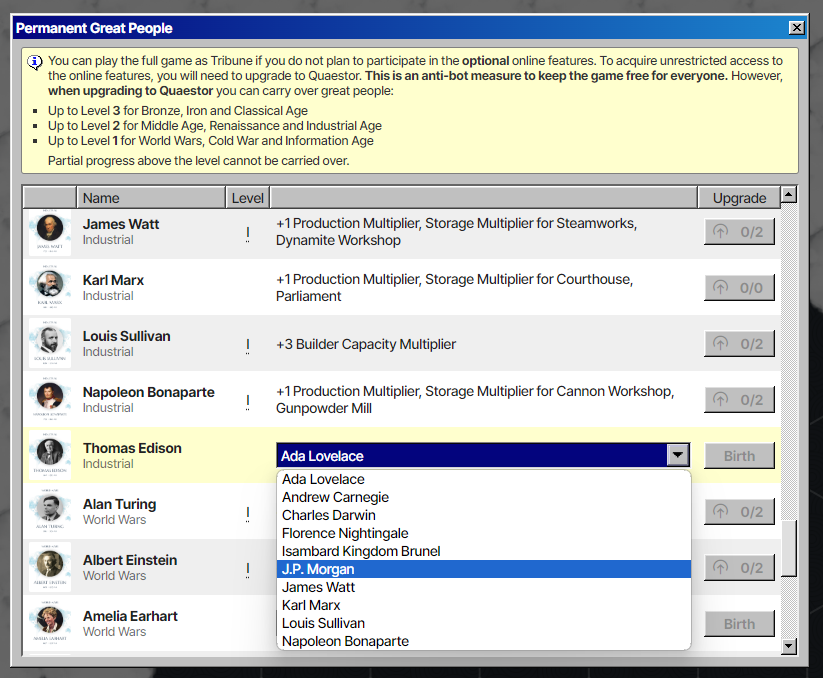Viewport: 823px width, 678px height.
Task: Click Napoleon Bonaparte level warning mark
Action: pos(248,402)
